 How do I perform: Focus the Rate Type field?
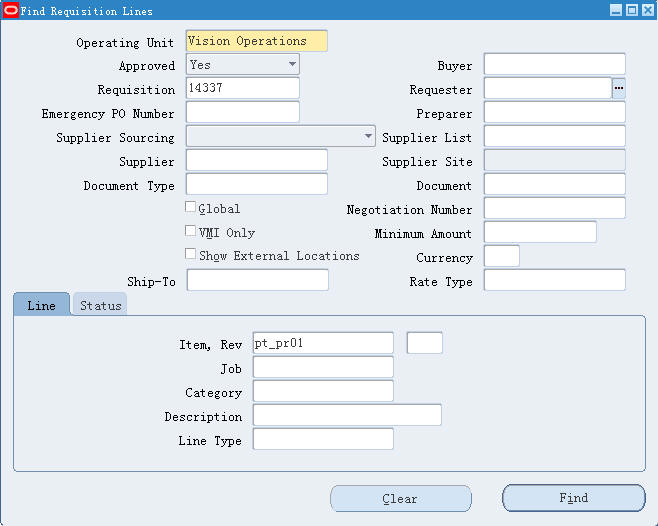point(555,280)
